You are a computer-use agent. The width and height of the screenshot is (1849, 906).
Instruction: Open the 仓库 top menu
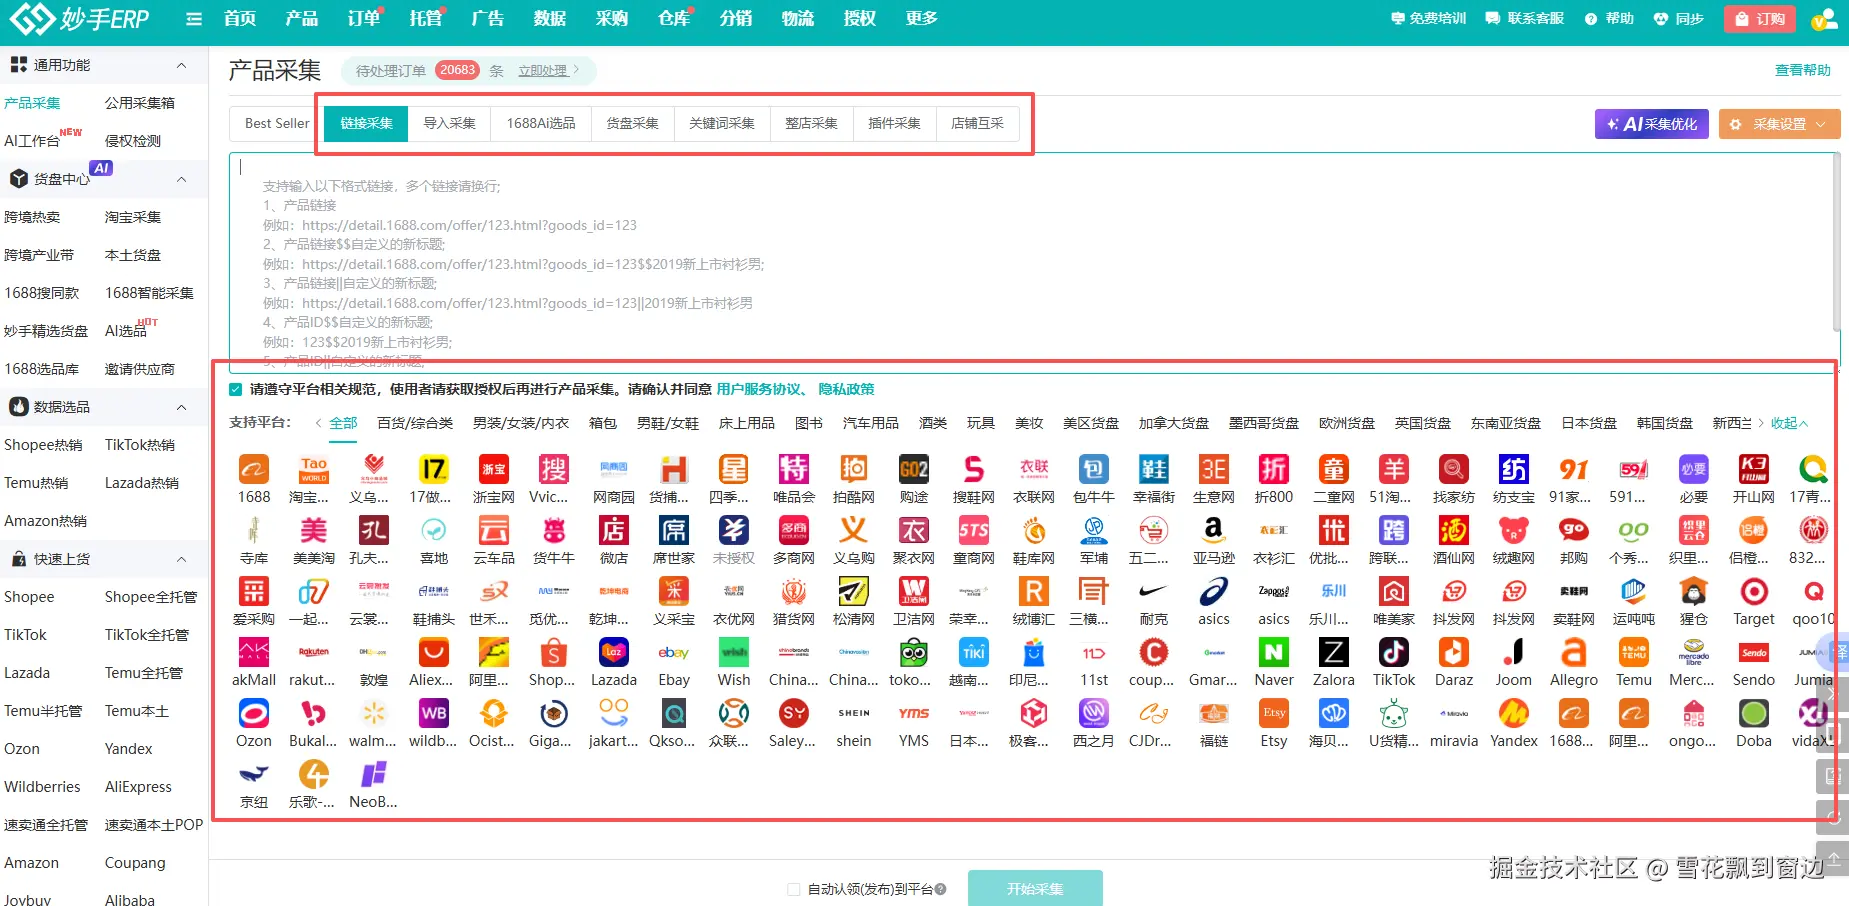(674, 19)
